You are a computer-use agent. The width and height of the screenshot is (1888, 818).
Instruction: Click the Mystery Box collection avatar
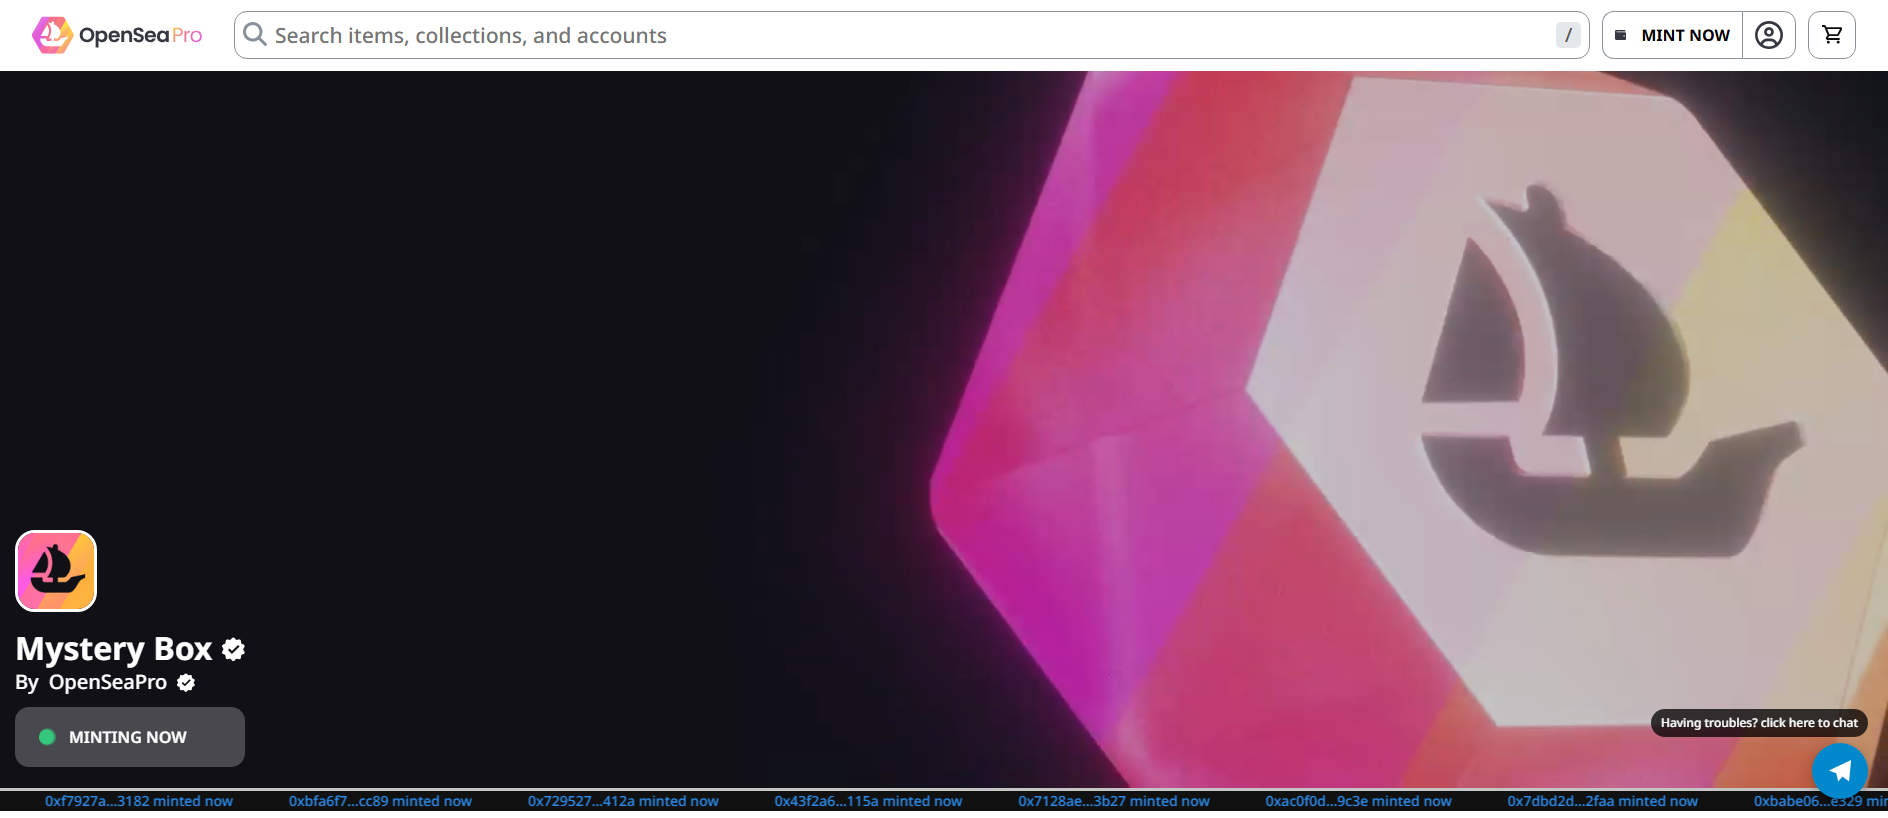pos(56,571)
